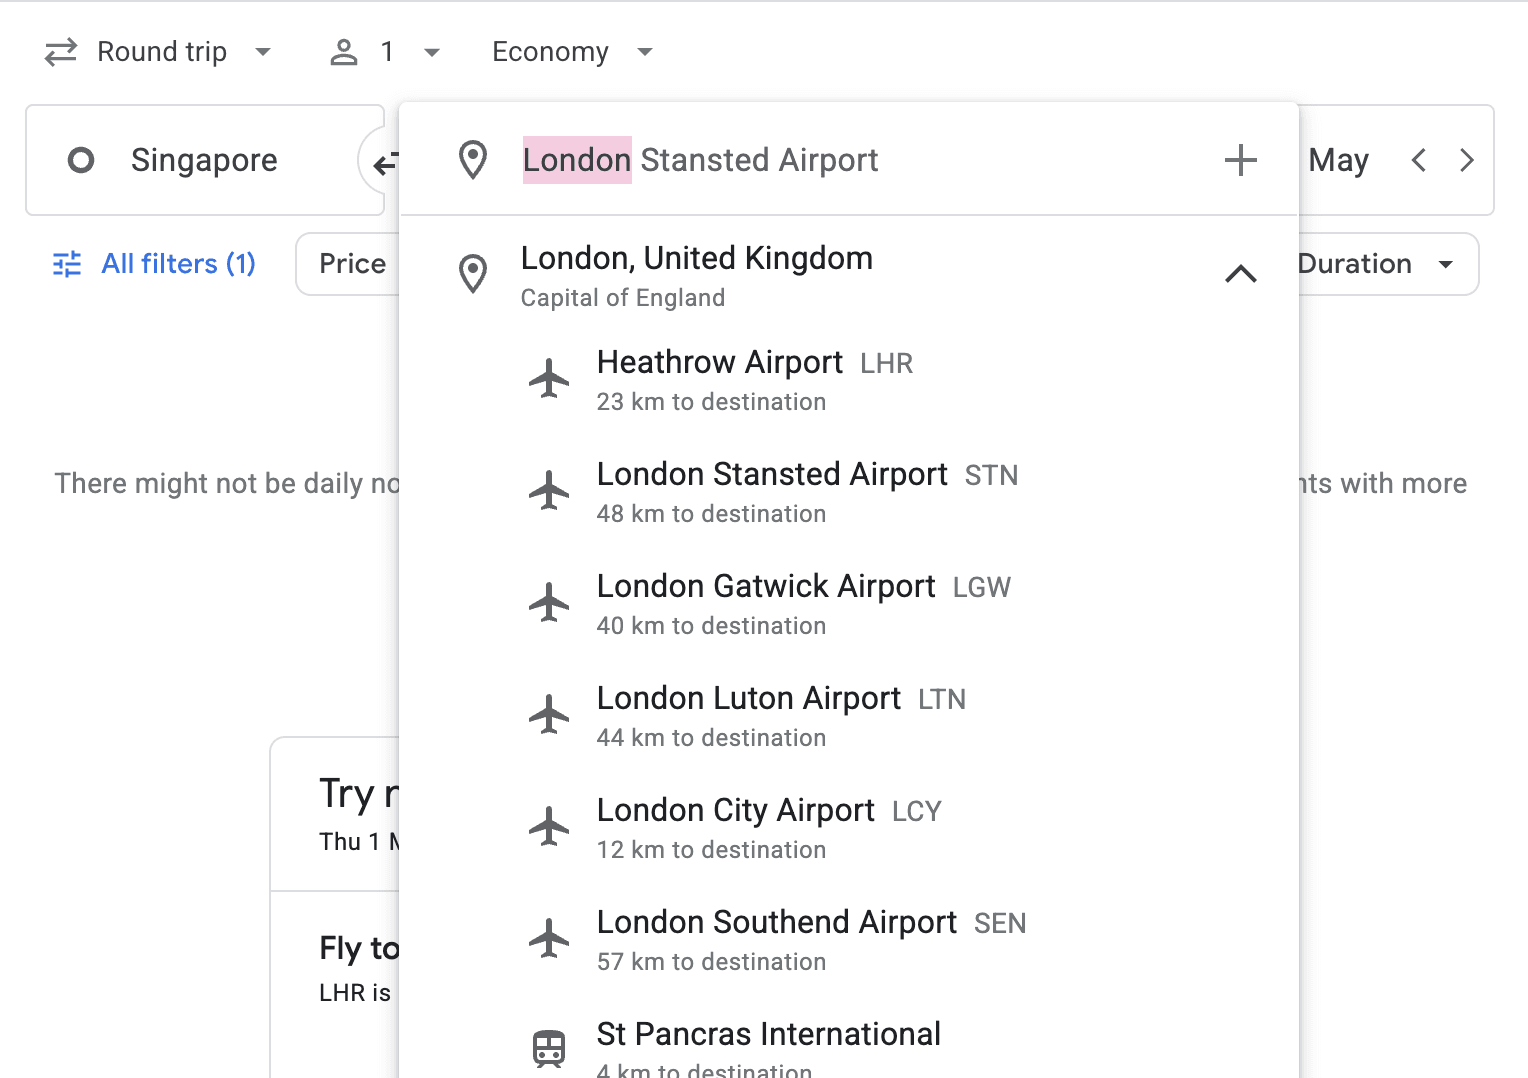Click the airplane icon beside Heathrow Airport
This screenshot has width=1528, height=1078.
(x=549, y=379)
